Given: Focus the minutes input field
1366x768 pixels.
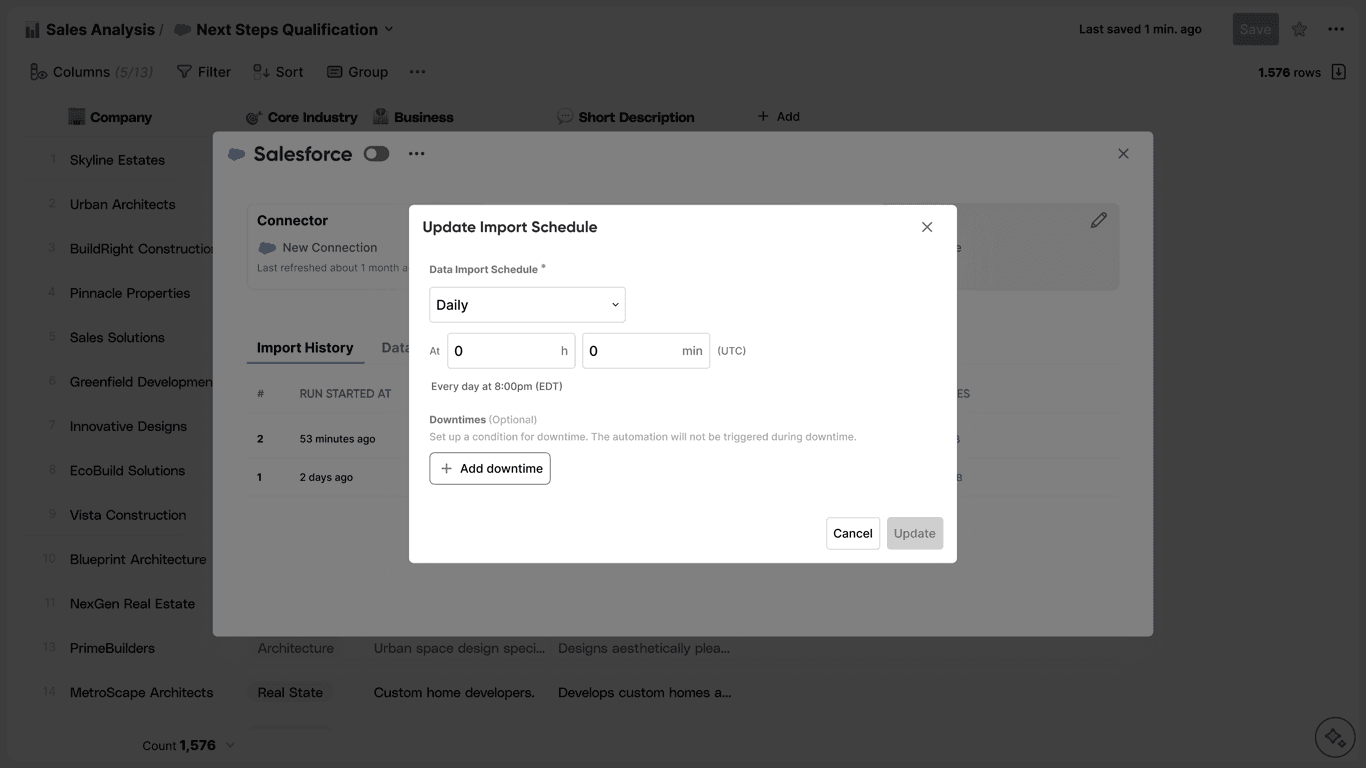Looking at the screenshot, I should click(646, 351).
